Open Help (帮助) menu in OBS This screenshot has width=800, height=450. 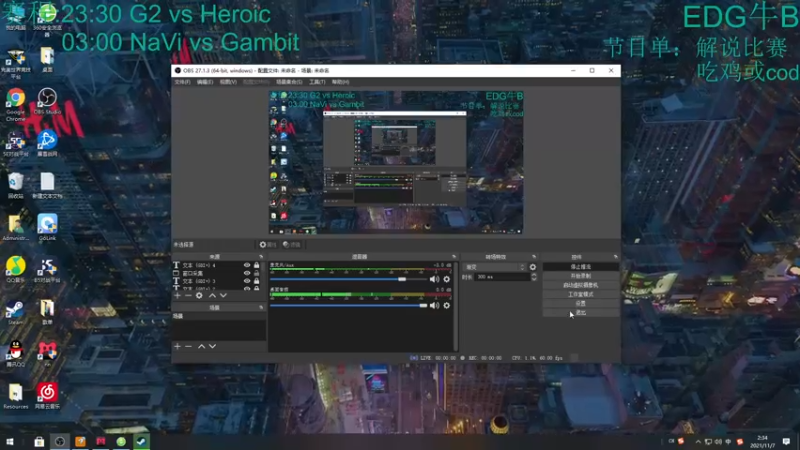coord(340,82)
